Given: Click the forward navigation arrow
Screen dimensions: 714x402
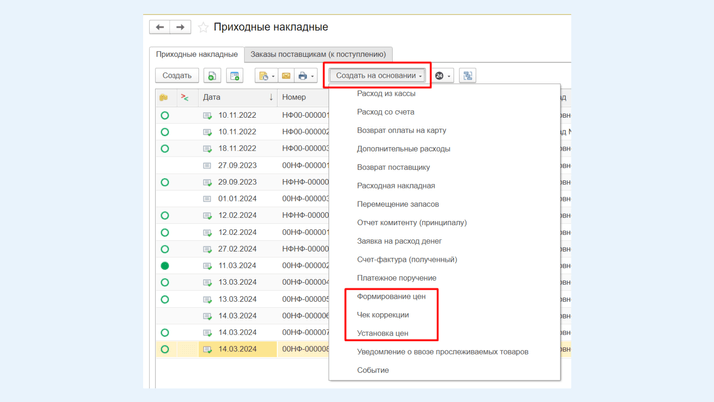Looking at the screenshot, I should [x=180, y=27].
